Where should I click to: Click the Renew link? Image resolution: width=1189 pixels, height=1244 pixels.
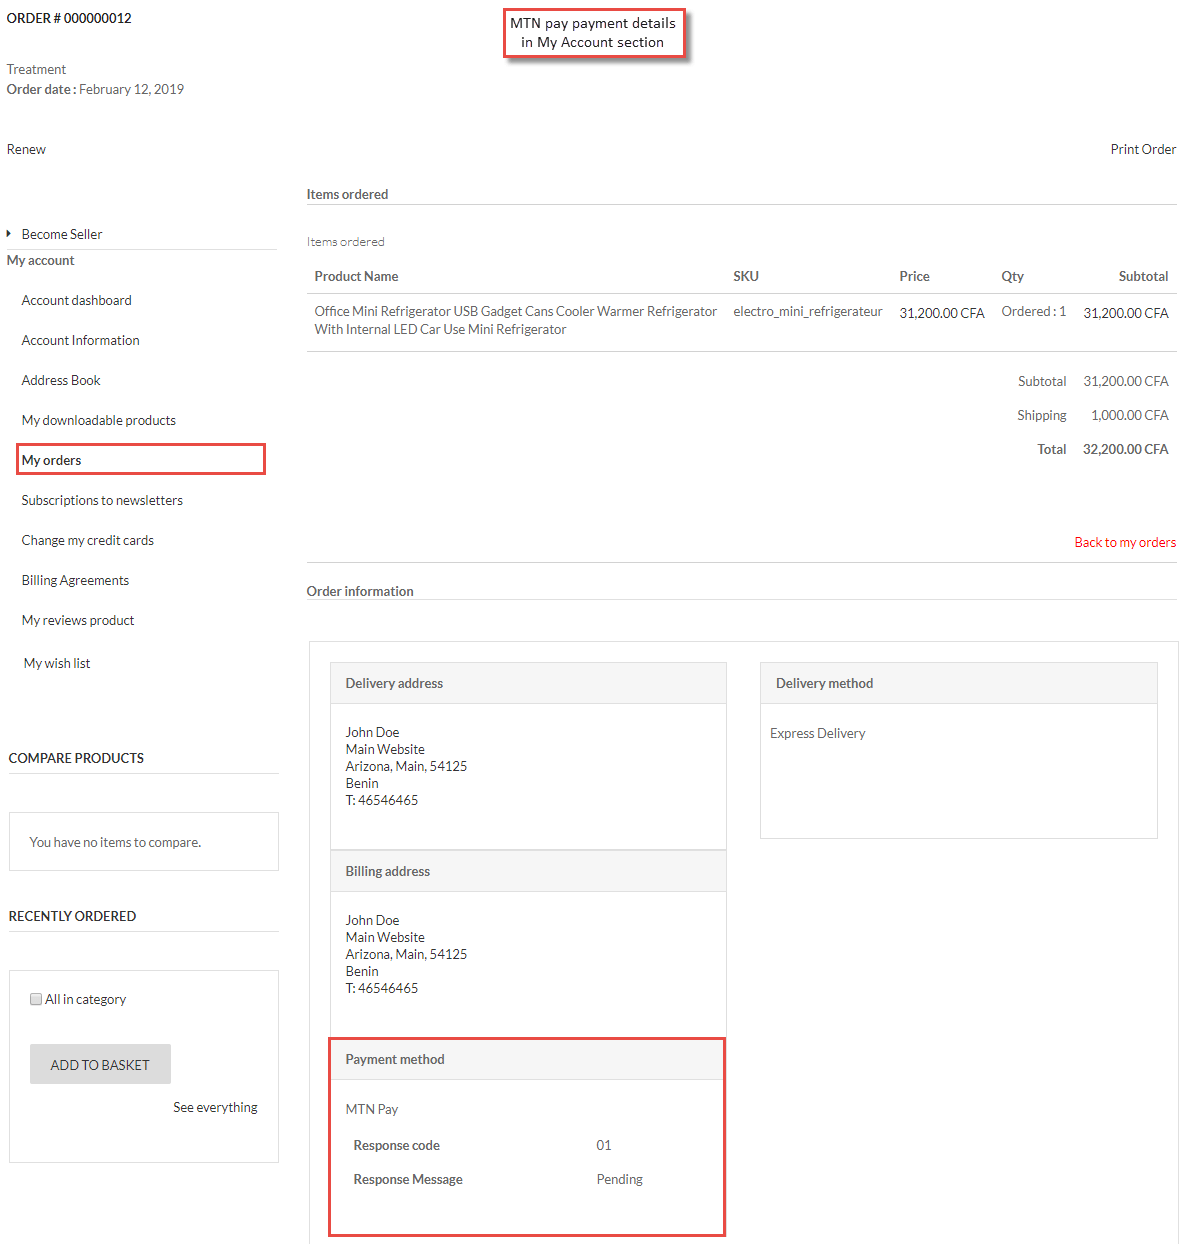[26, 149]
